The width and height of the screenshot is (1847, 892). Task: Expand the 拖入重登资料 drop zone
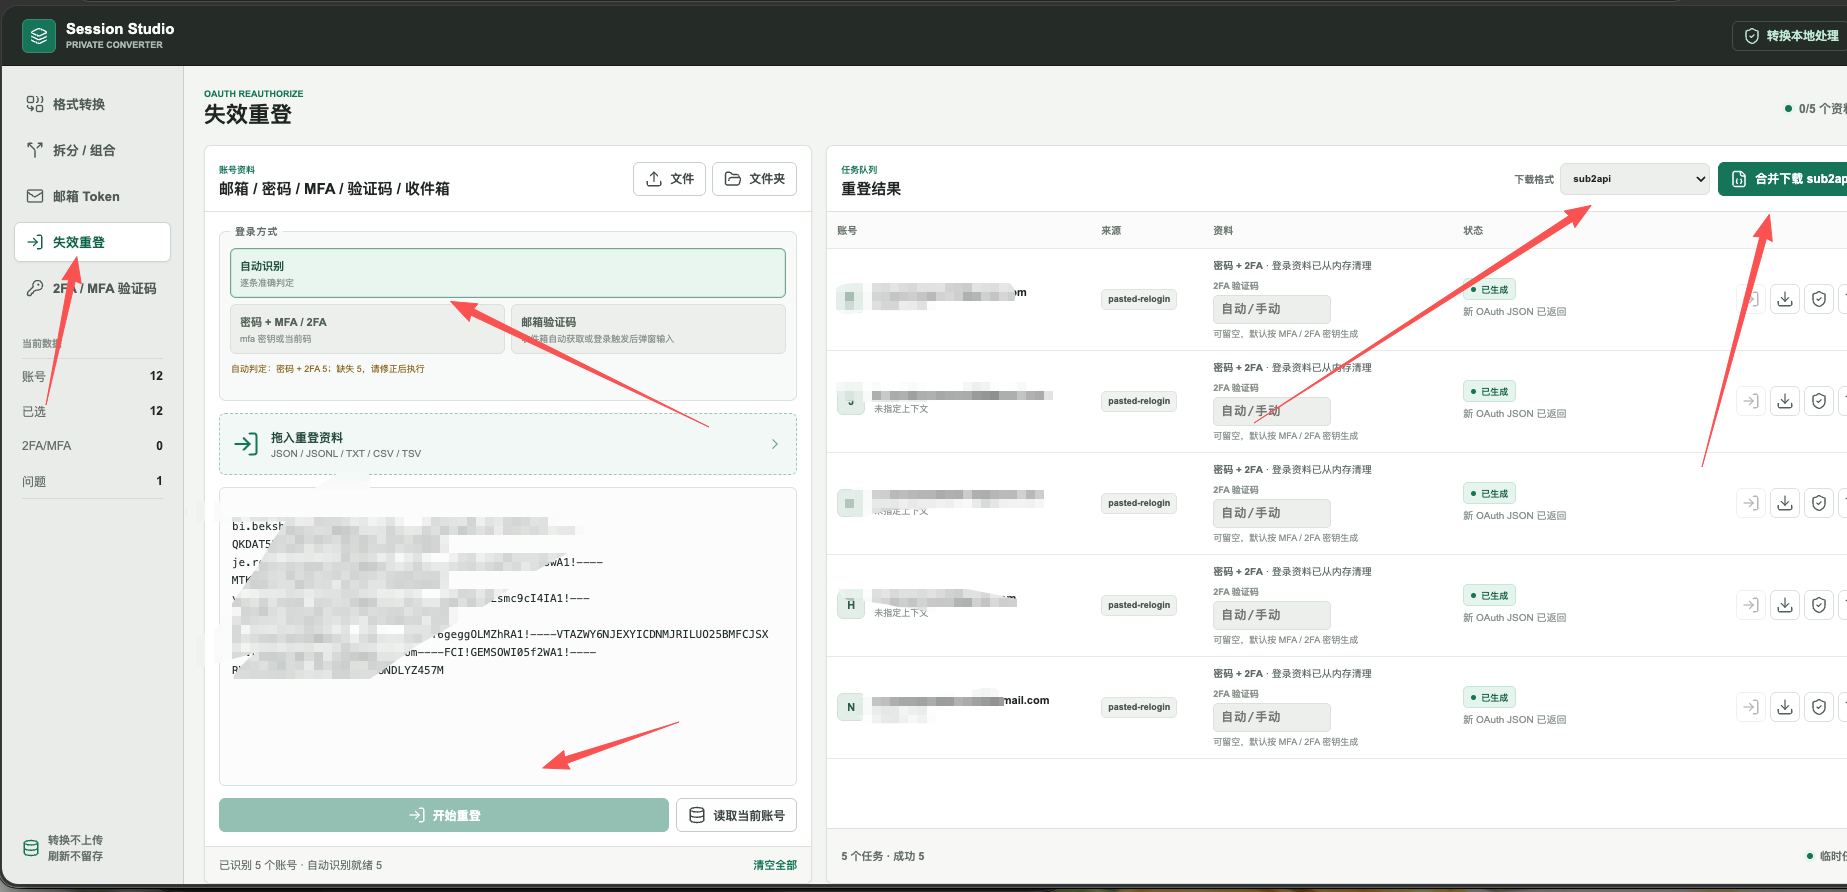(508, 444)
